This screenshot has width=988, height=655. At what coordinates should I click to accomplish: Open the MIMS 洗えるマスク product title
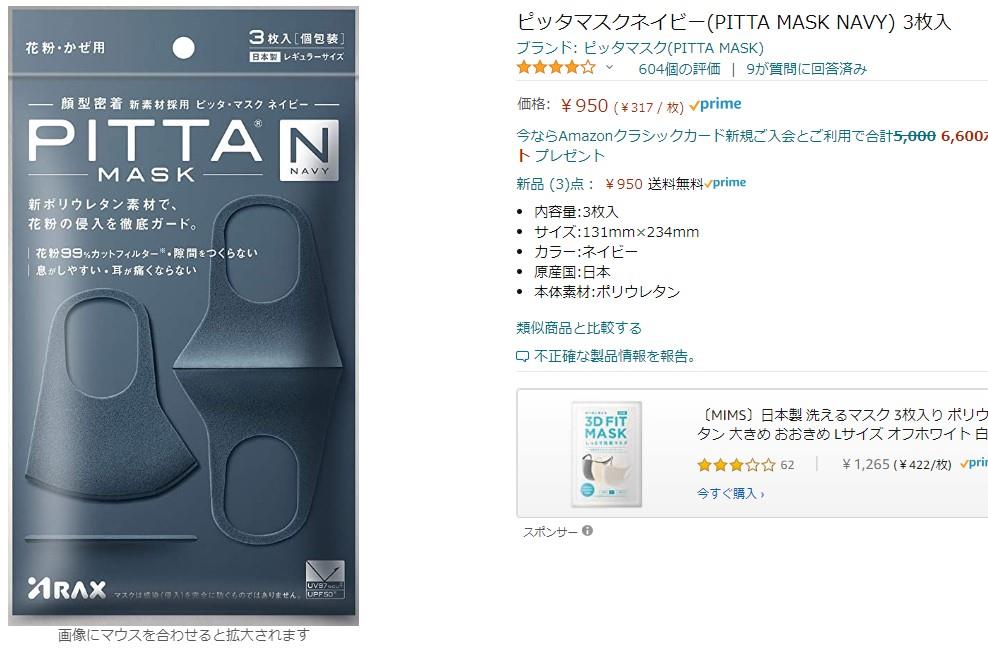(842, 424)
